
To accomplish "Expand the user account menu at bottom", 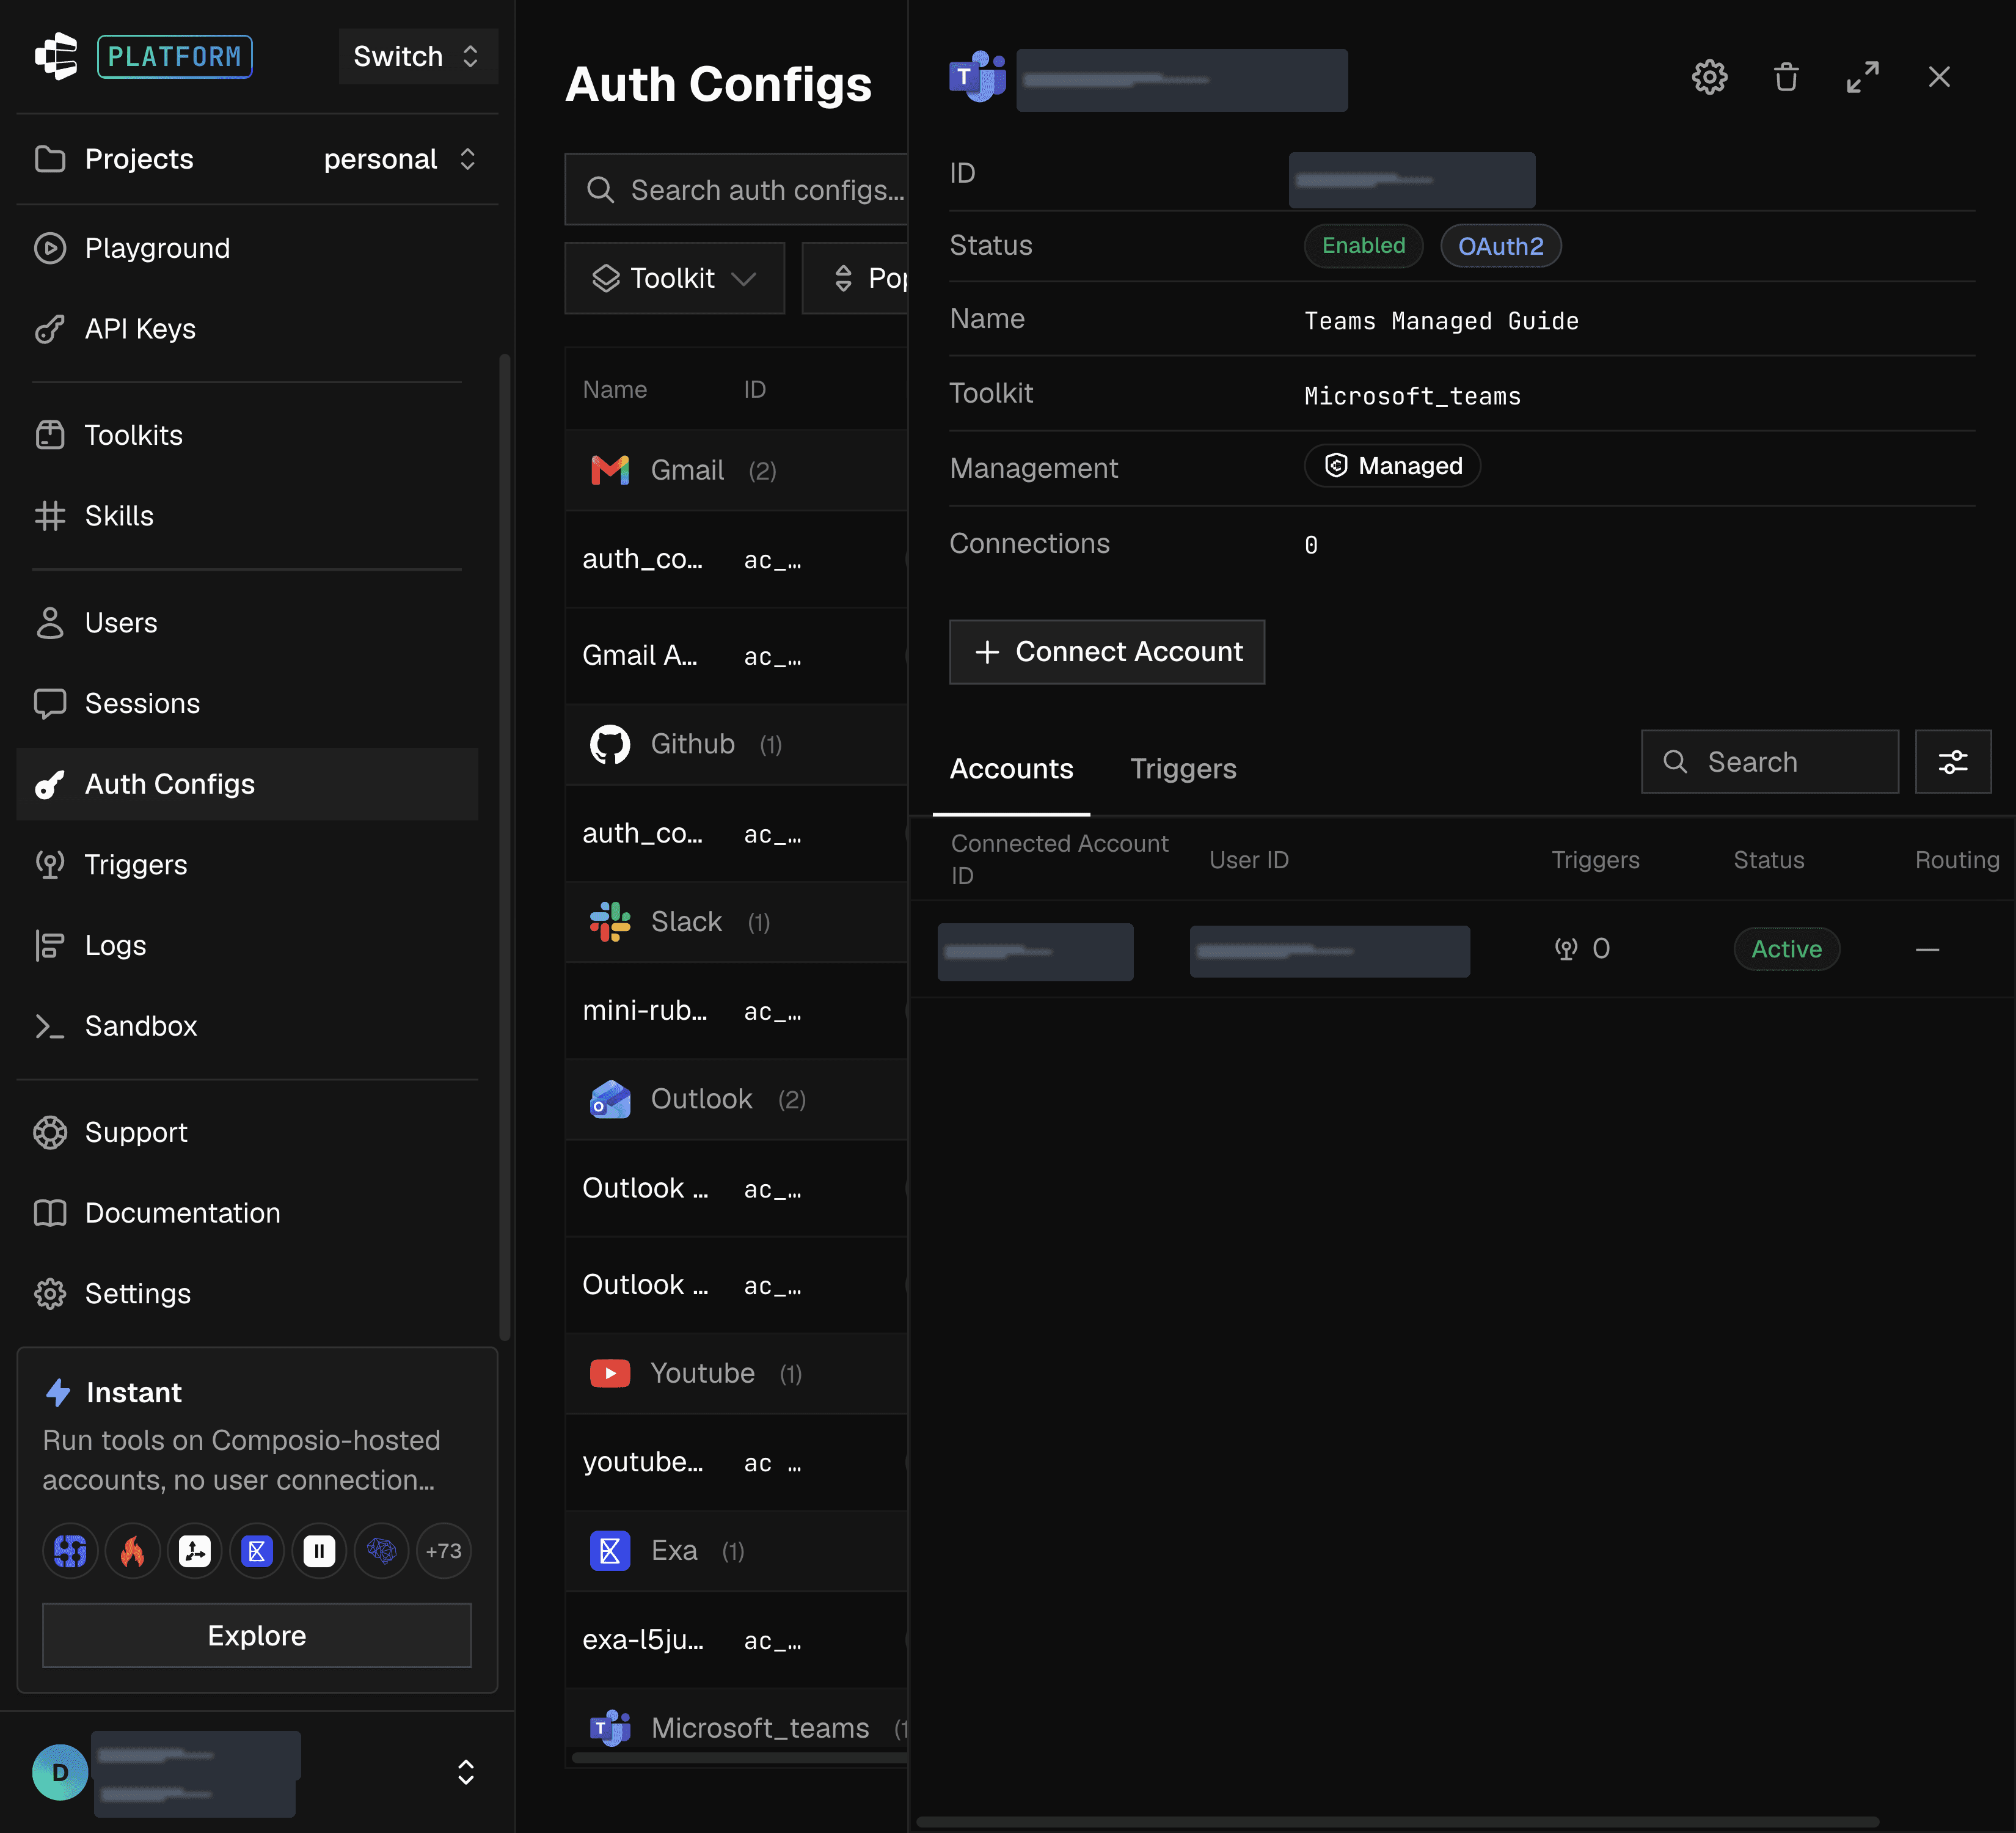I will pyautogui.click(x=466, y=1772).
